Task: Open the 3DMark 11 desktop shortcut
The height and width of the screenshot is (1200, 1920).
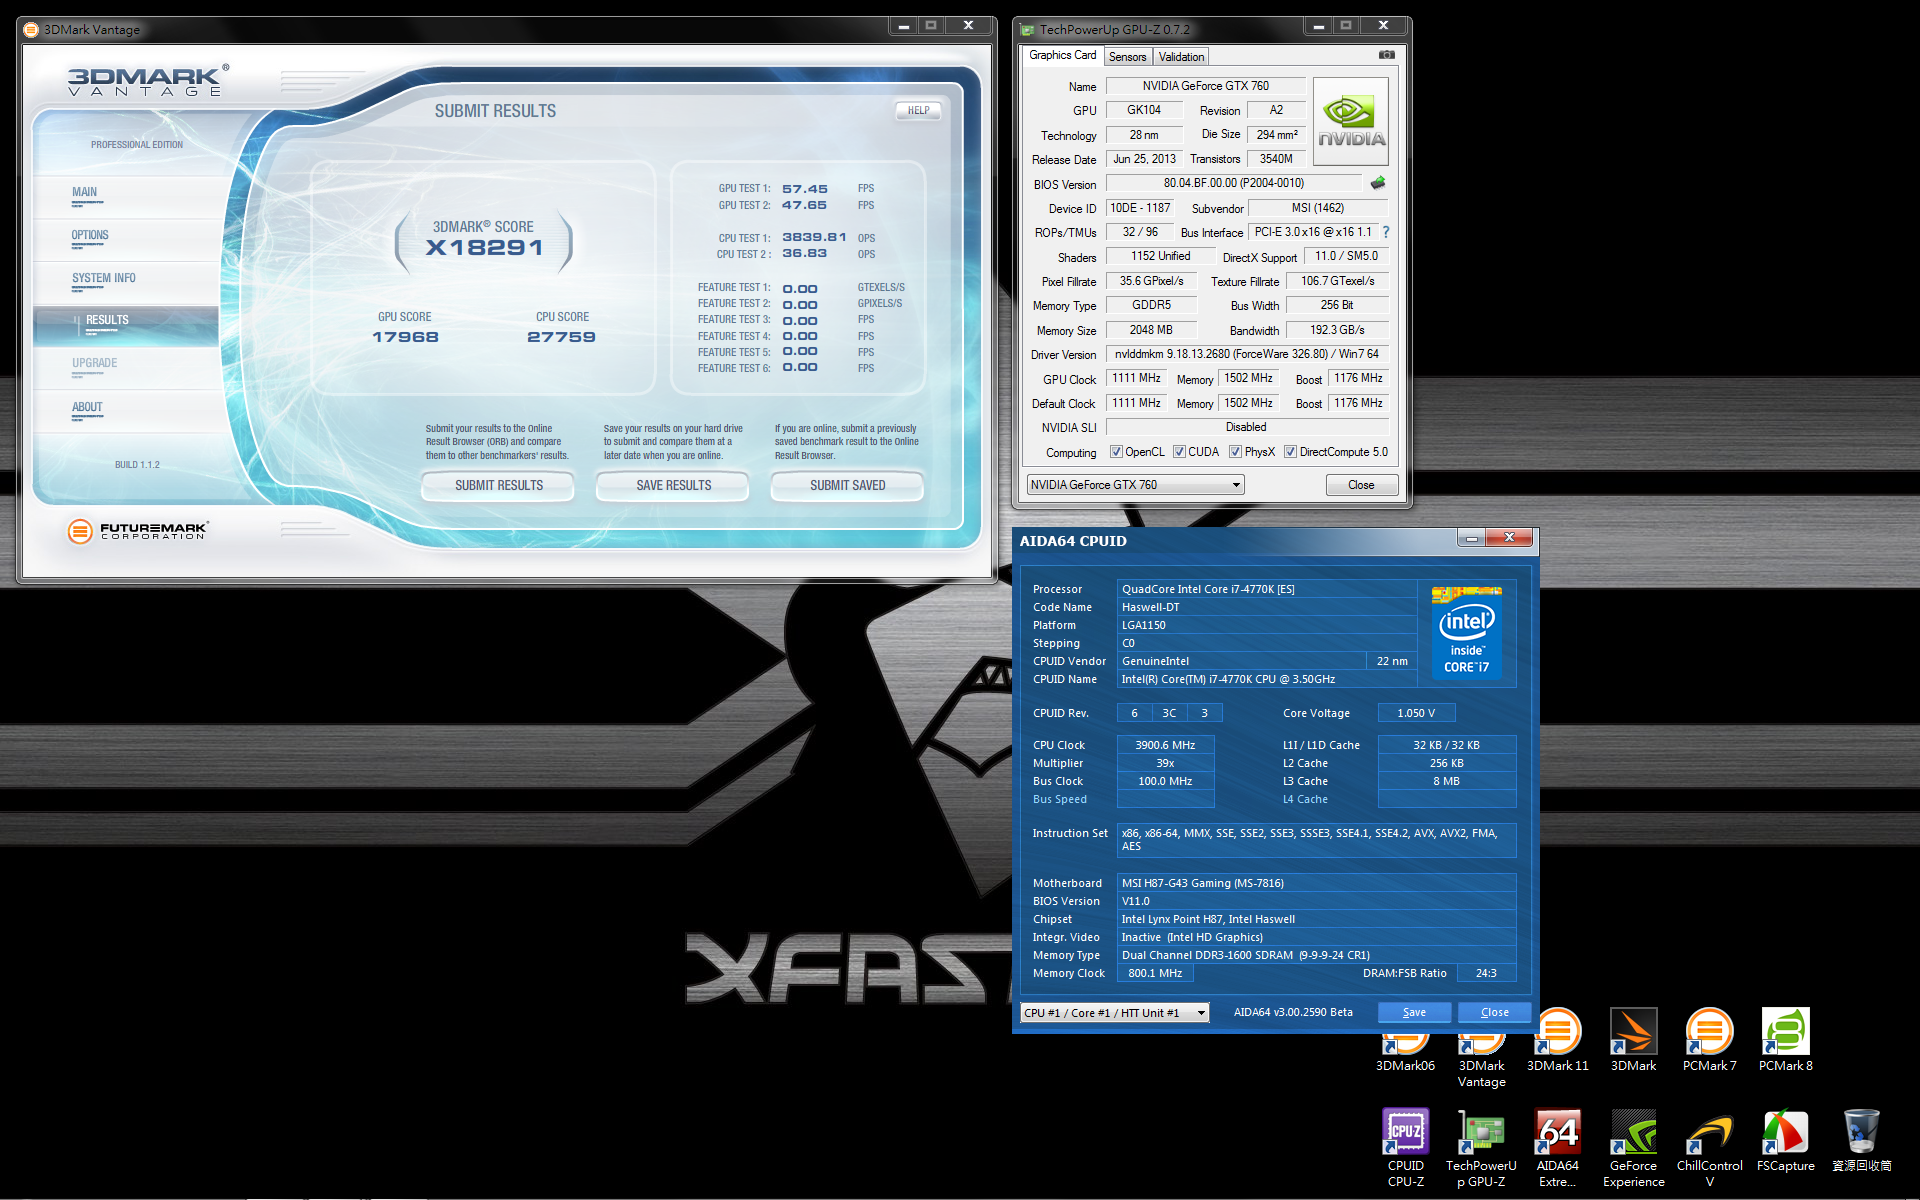Action: point(1557,1040)
